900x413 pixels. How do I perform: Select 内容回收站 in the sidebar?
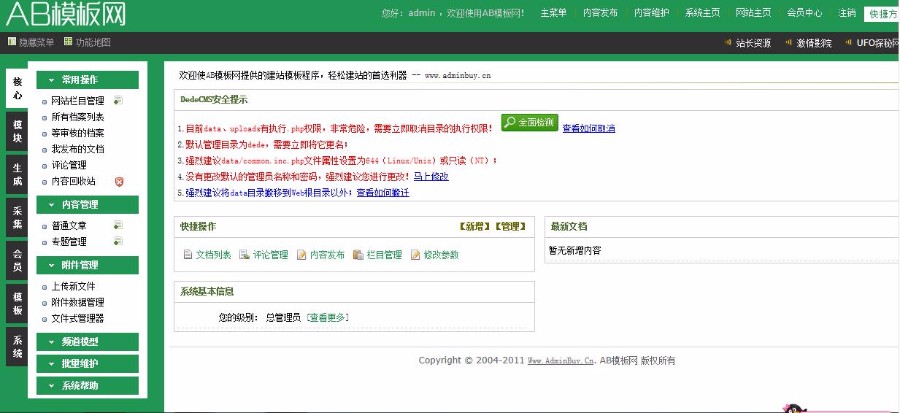tap(73, 181)
